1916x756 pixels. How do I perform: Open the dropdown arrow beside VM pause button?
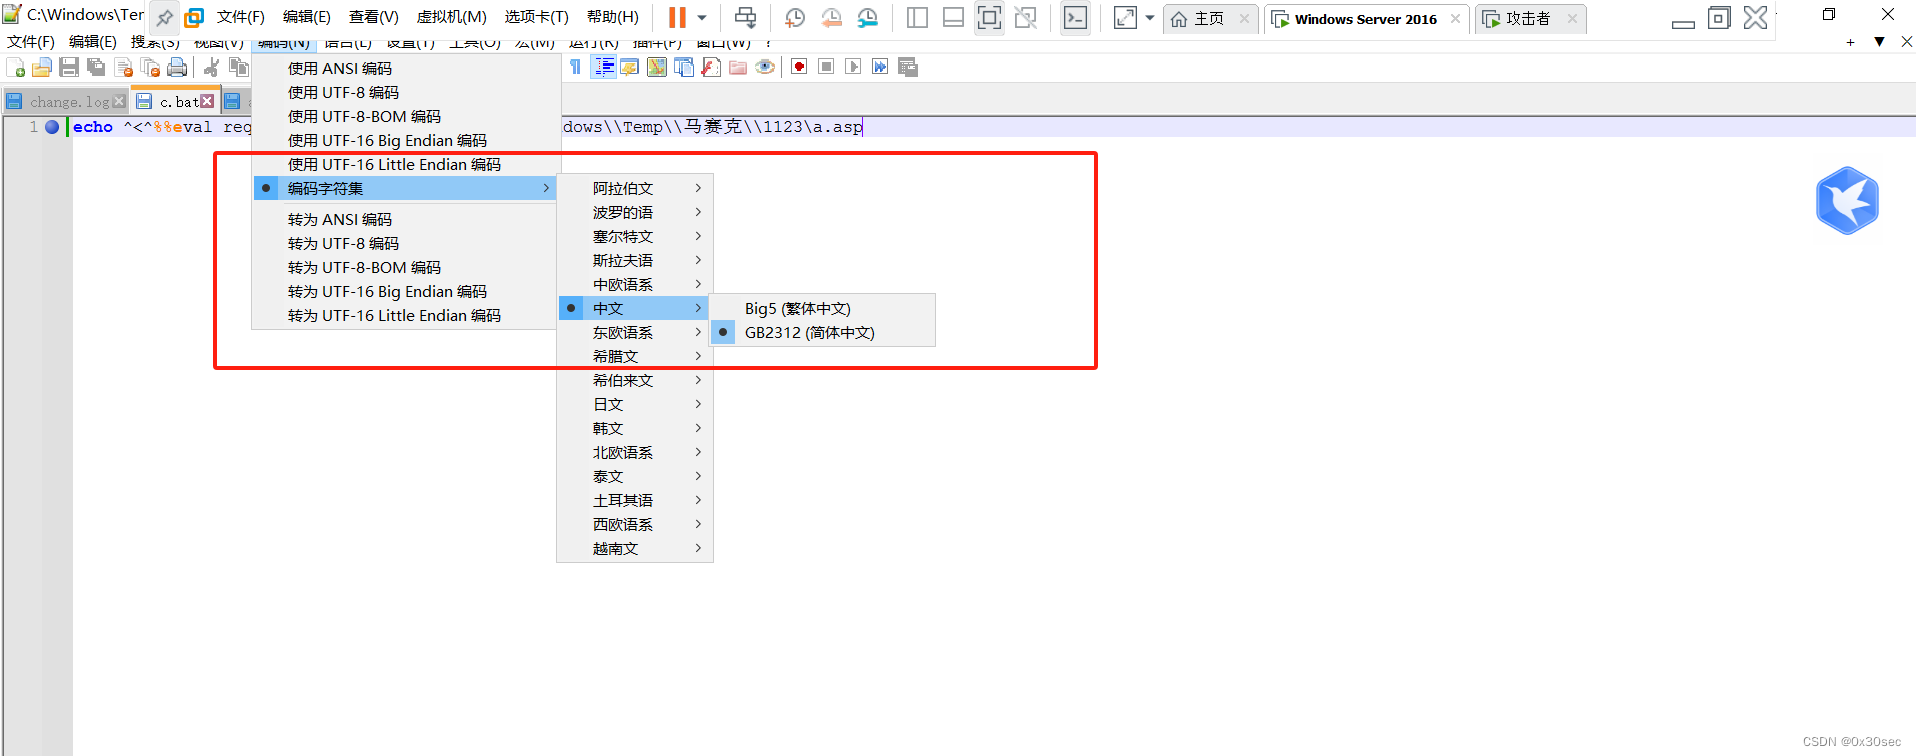click(702, 18)
